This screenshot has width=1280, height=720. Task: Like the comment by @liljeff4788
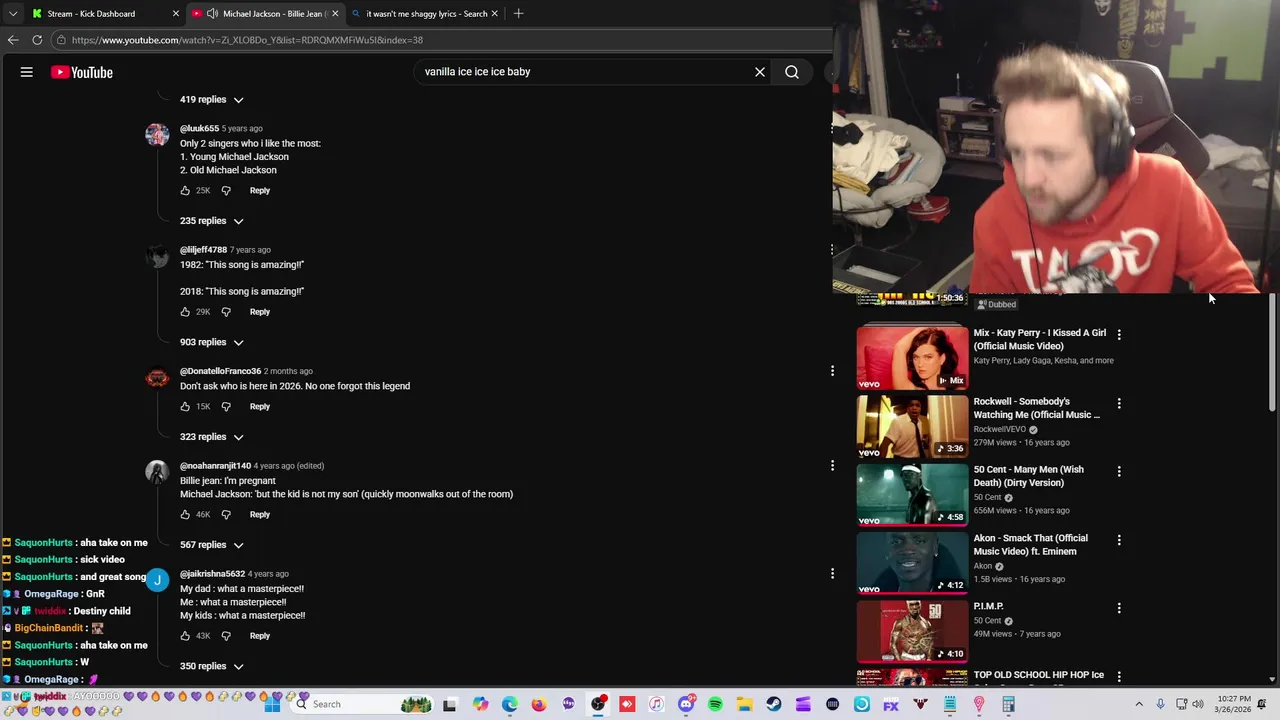click(x=185, y=312)
